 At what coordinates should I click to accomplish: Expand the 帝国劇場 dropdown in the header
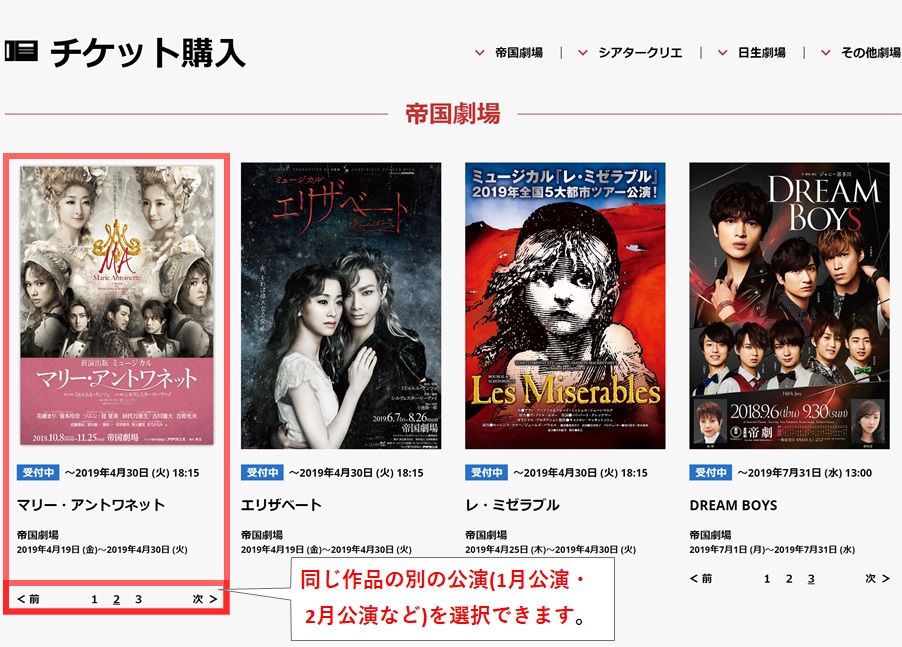[x=509, y=53]
